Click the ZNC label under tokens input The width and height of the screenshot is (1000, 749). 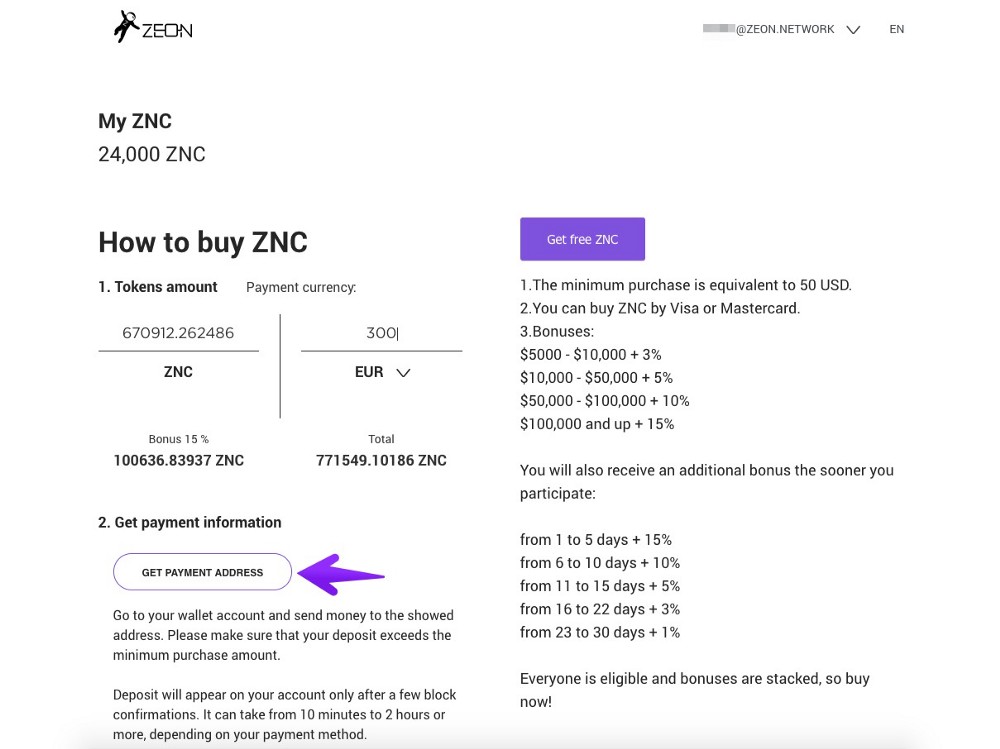[x=178, y=372]
